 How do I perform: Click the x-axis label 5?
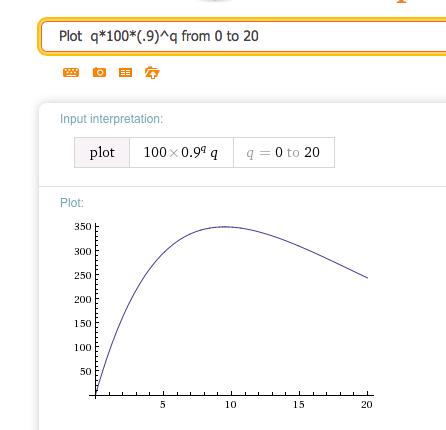pos(163,405)
